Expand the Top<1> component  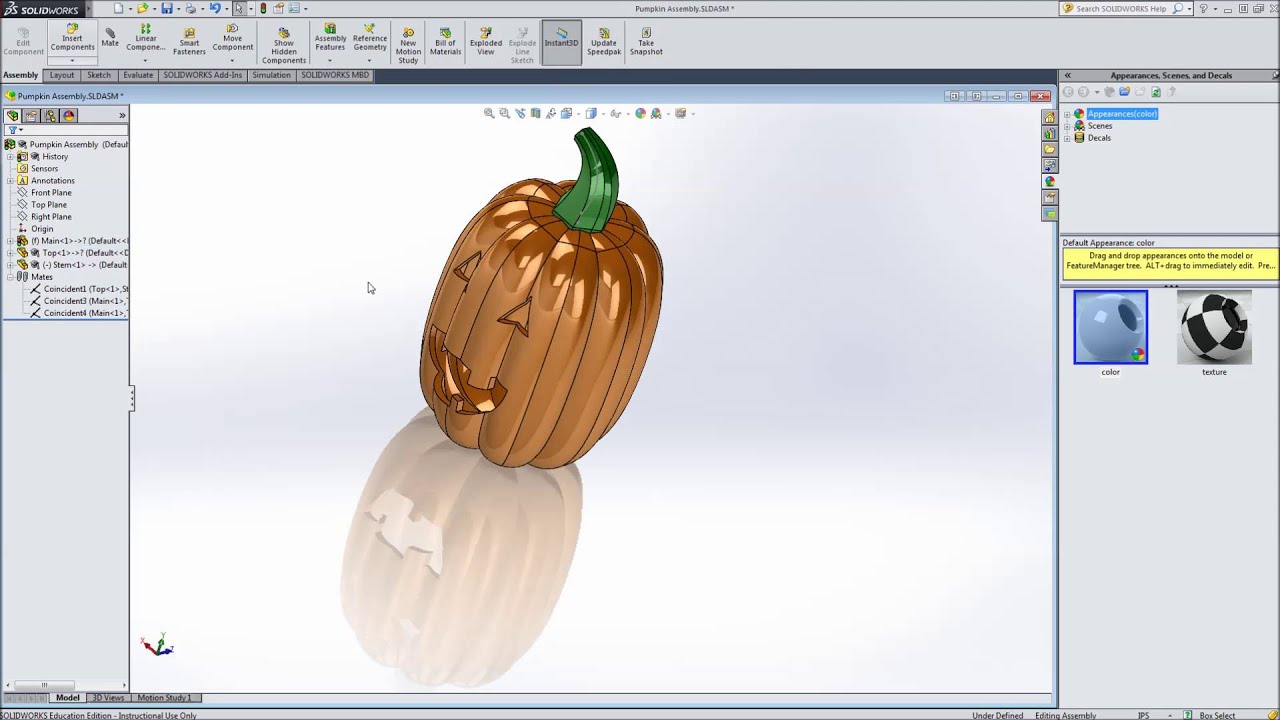click(x=10, y=253)
